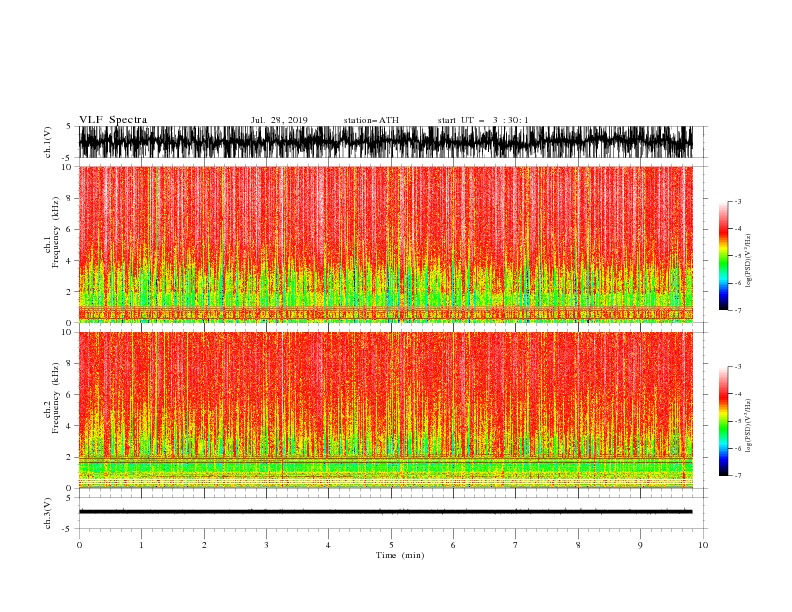
Task: Click time axis tick label '5'
Action: 391,545
